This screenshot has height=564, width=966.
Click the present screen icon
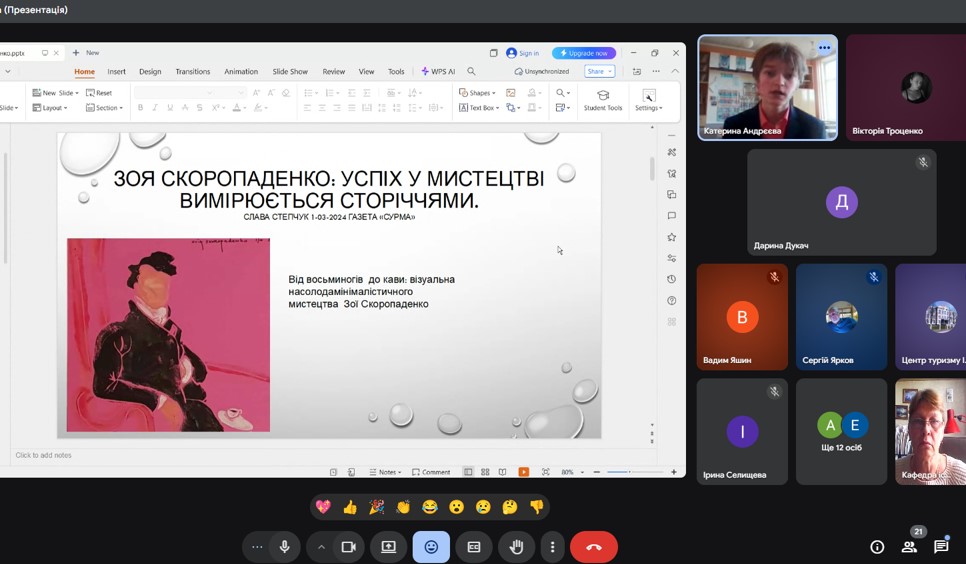[388, 547]
